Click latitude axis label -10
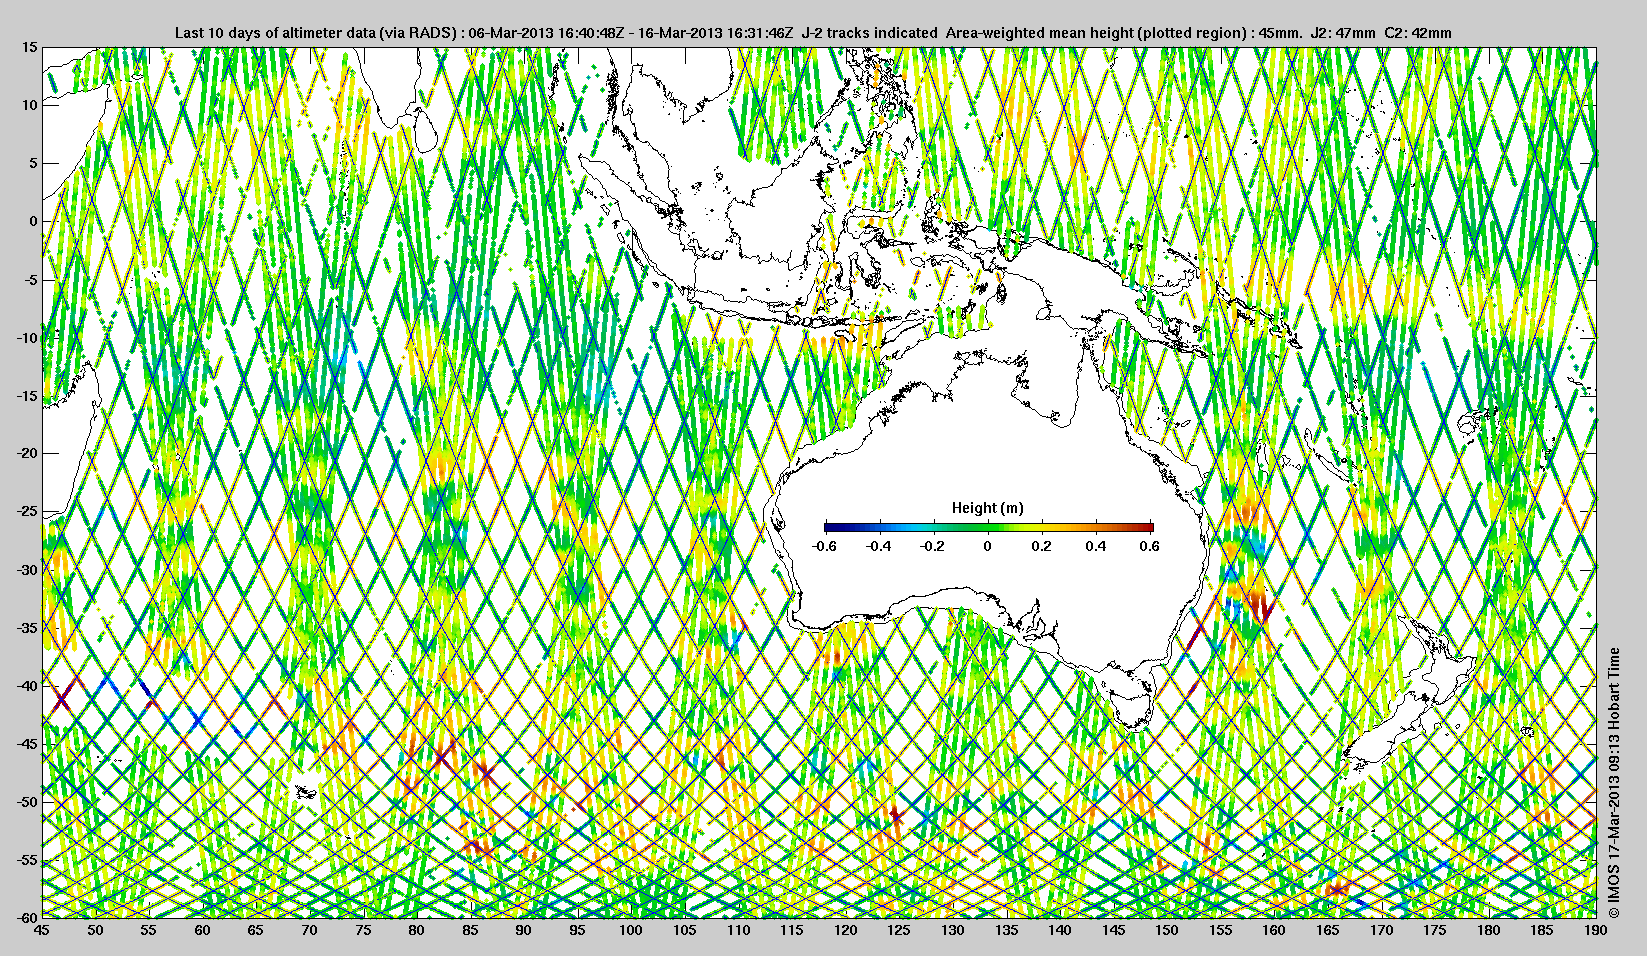Image resolution: width=1647 pixels, height=956 pixels. [x=28, y=338]
